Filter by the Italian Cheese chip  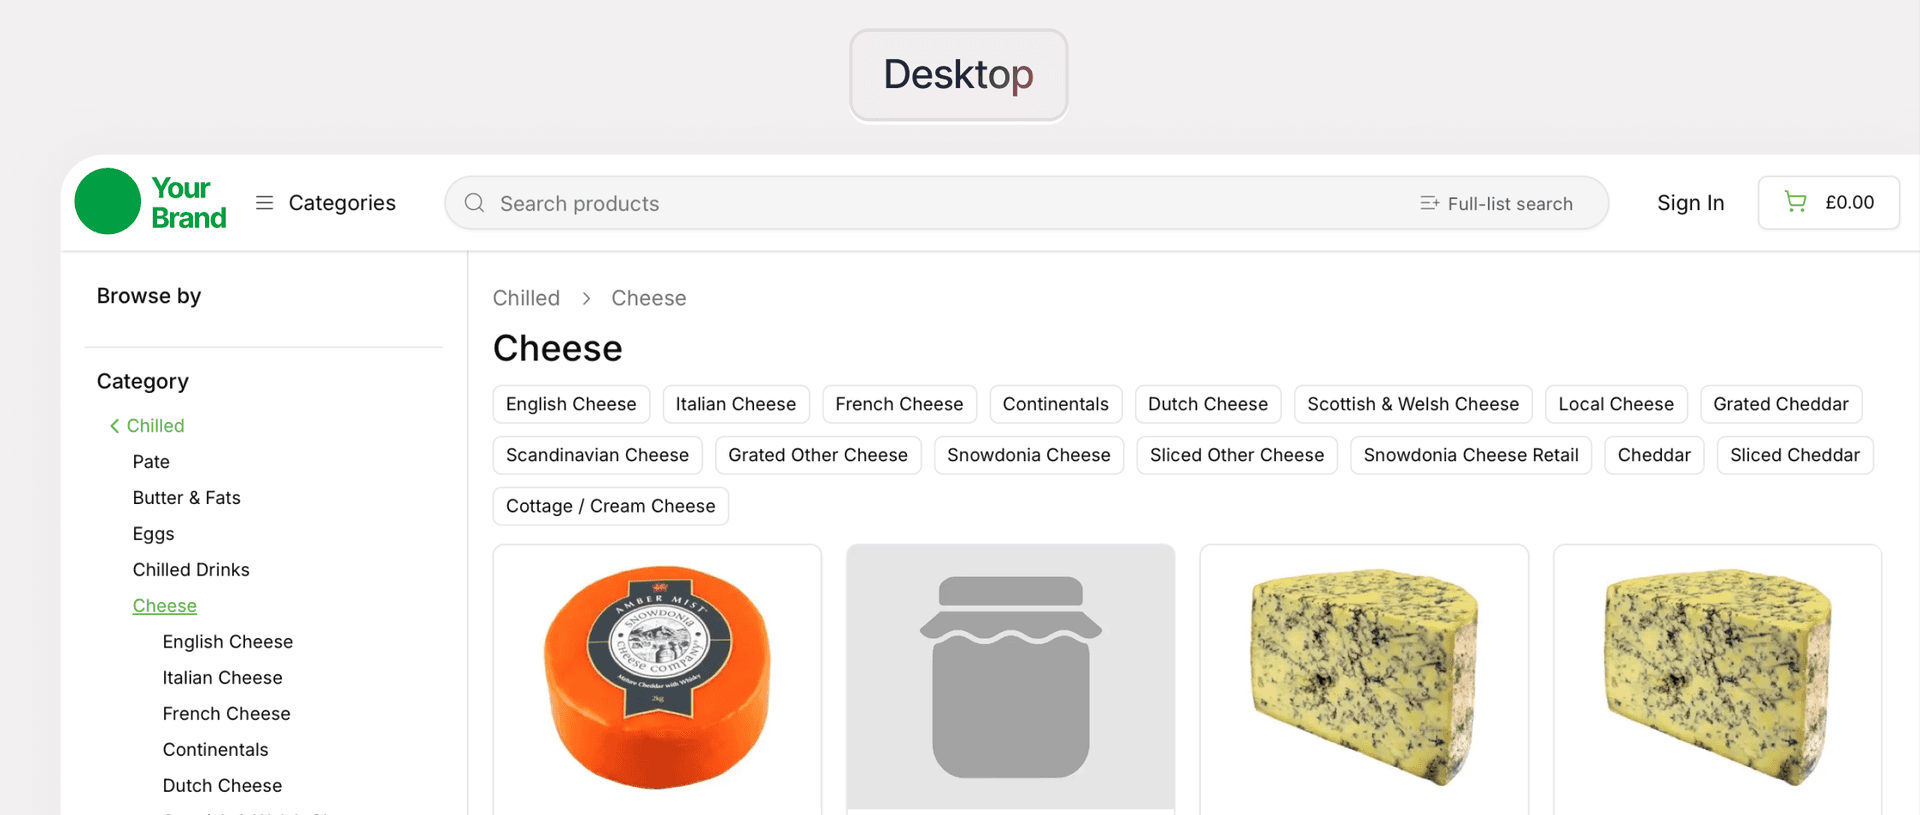(735, 404)
